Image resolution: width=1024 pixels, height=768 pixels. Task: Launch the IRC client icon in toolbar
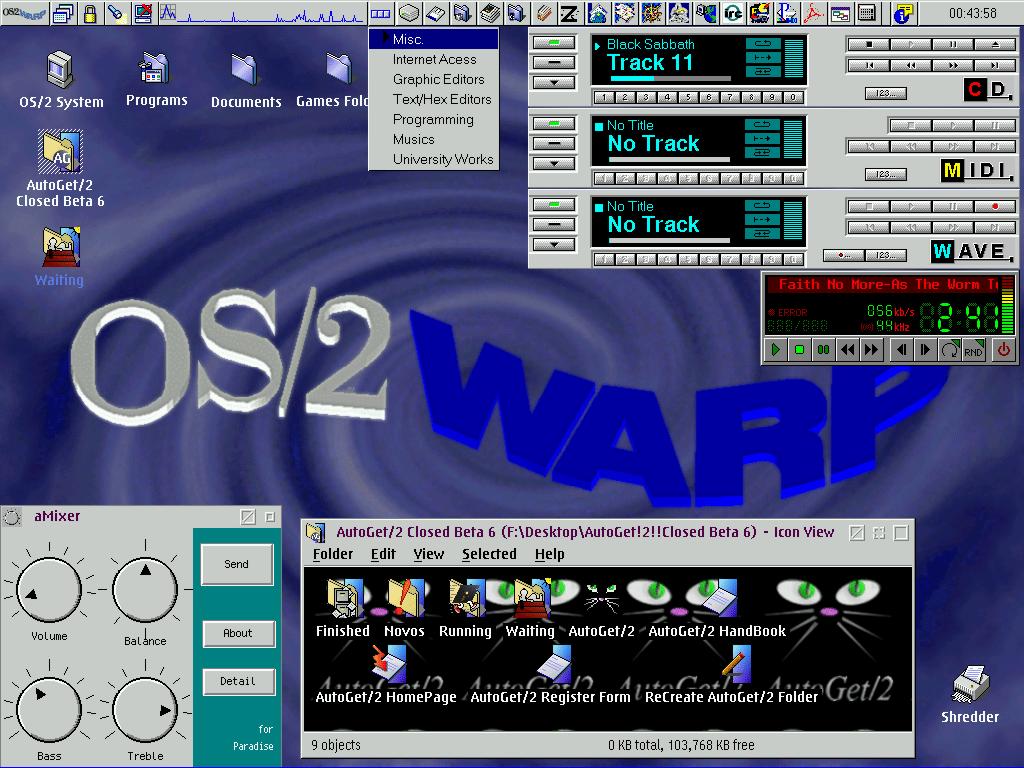tap(733, 13)
